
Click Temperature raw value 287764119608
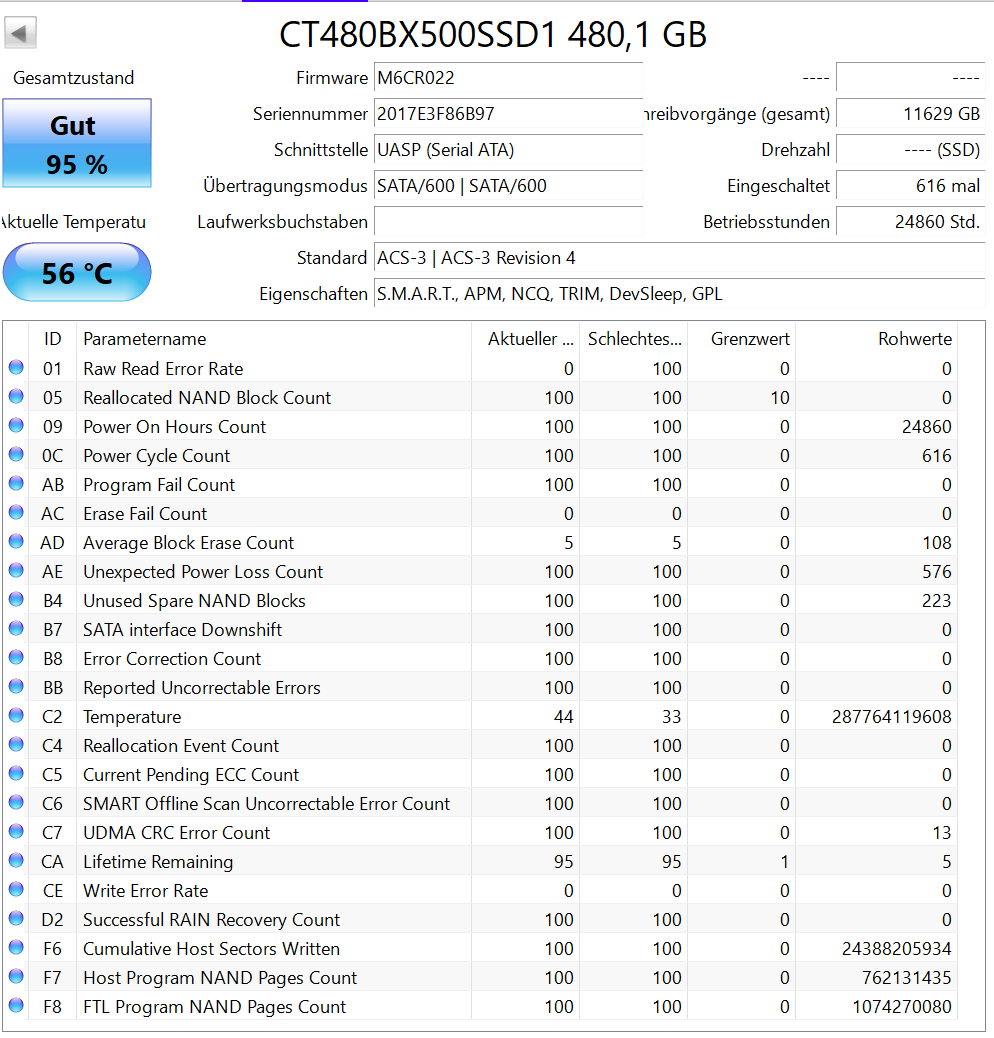click(x=891, y=717)
